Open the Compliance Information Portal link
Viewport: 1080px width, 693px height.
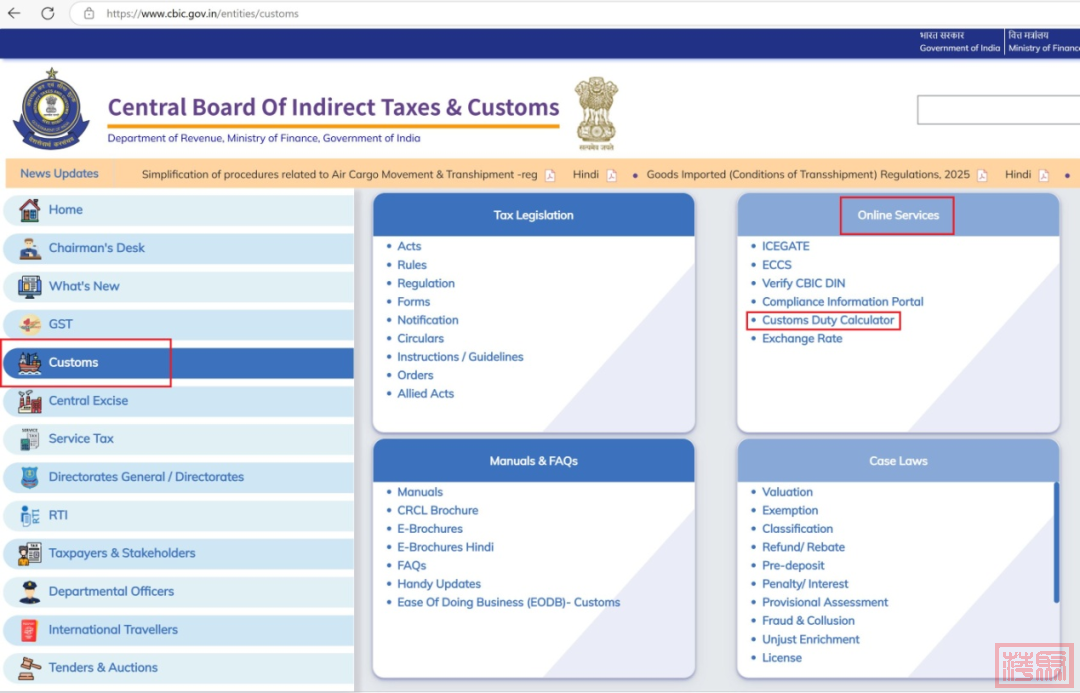point(842,302)
